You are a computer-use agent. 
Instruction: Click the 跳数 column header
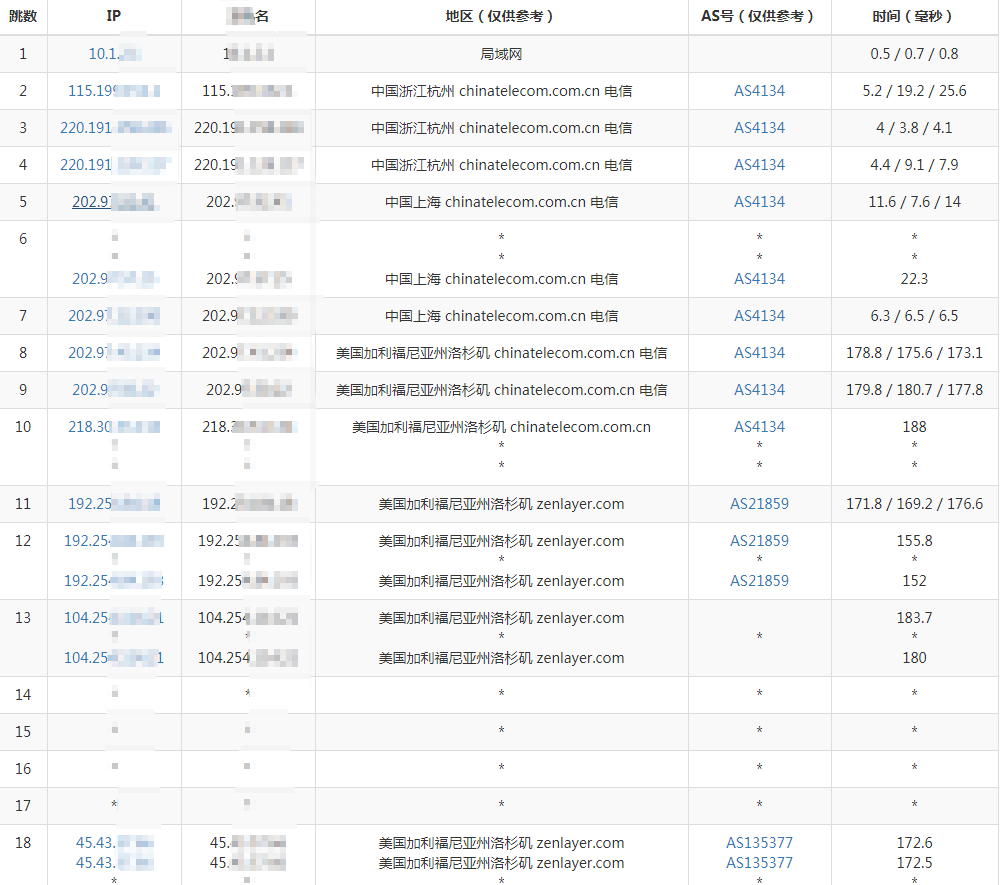[23, 16]
